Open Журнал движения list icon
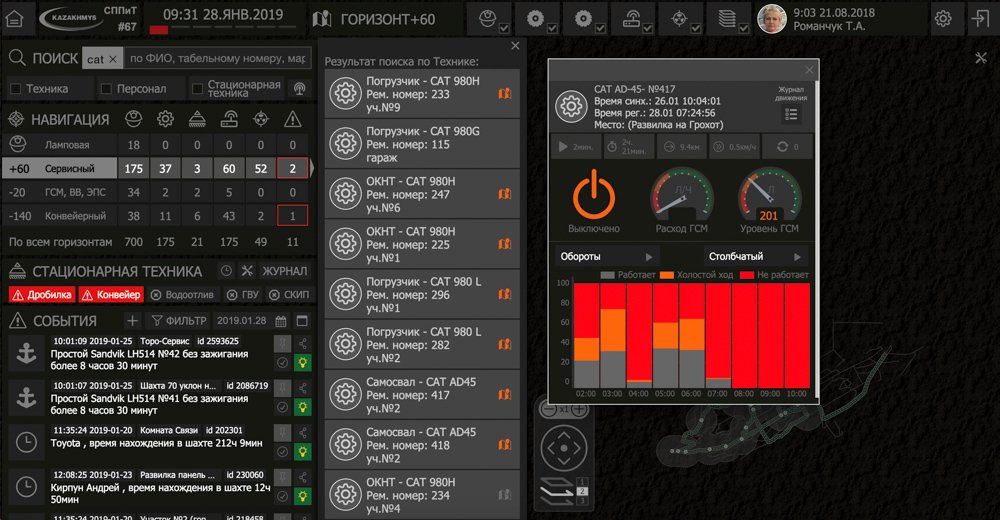This screenshot has height=520, width=1000. 791,114
